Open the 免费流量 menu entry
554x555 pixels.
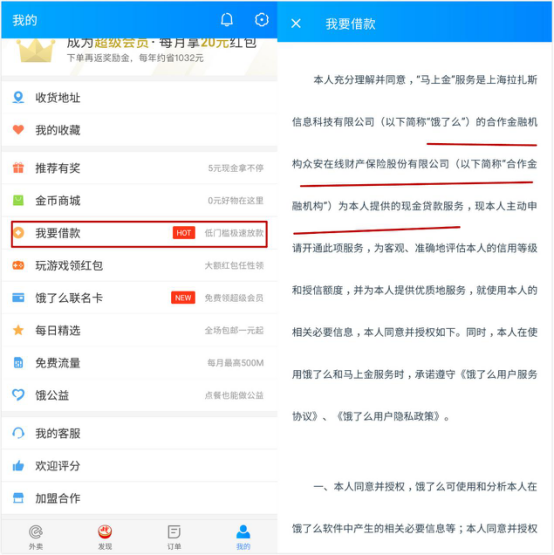click(139, 363)
